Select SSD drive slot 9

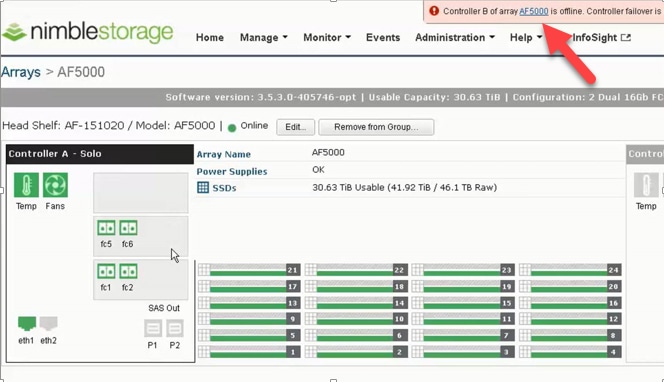pos(249,319)
